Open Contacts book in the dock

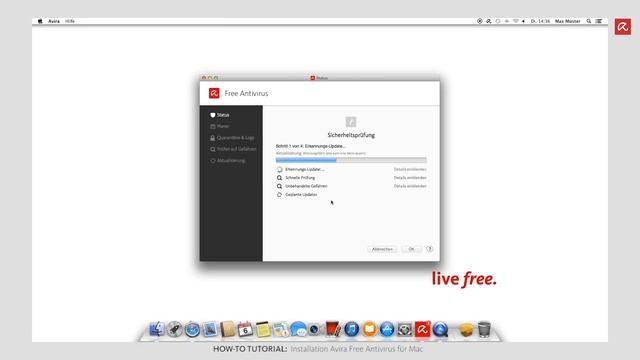[228, 329]
